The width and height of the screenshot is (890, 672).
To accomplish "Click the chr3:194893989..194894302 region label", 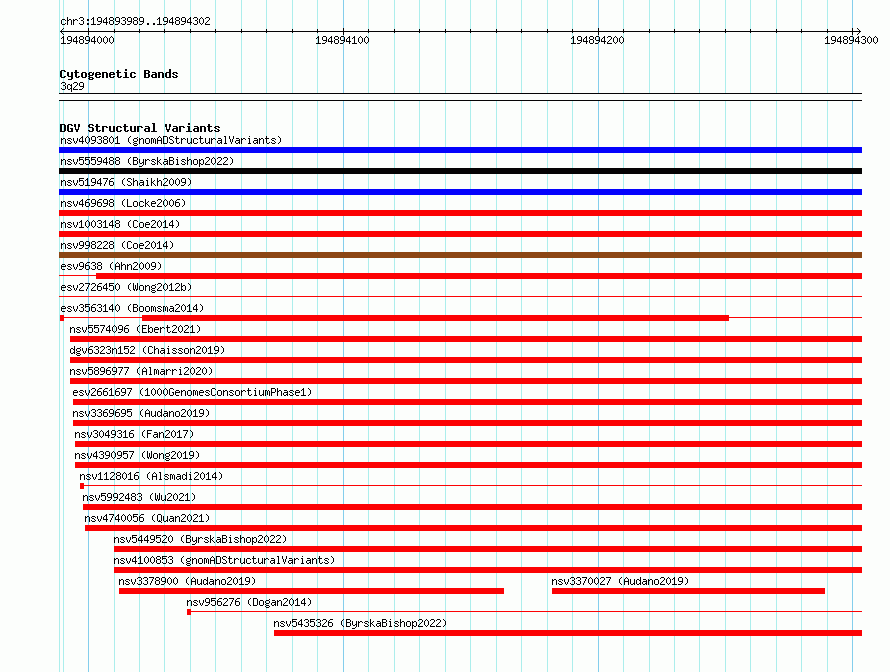I will [135, 21].
